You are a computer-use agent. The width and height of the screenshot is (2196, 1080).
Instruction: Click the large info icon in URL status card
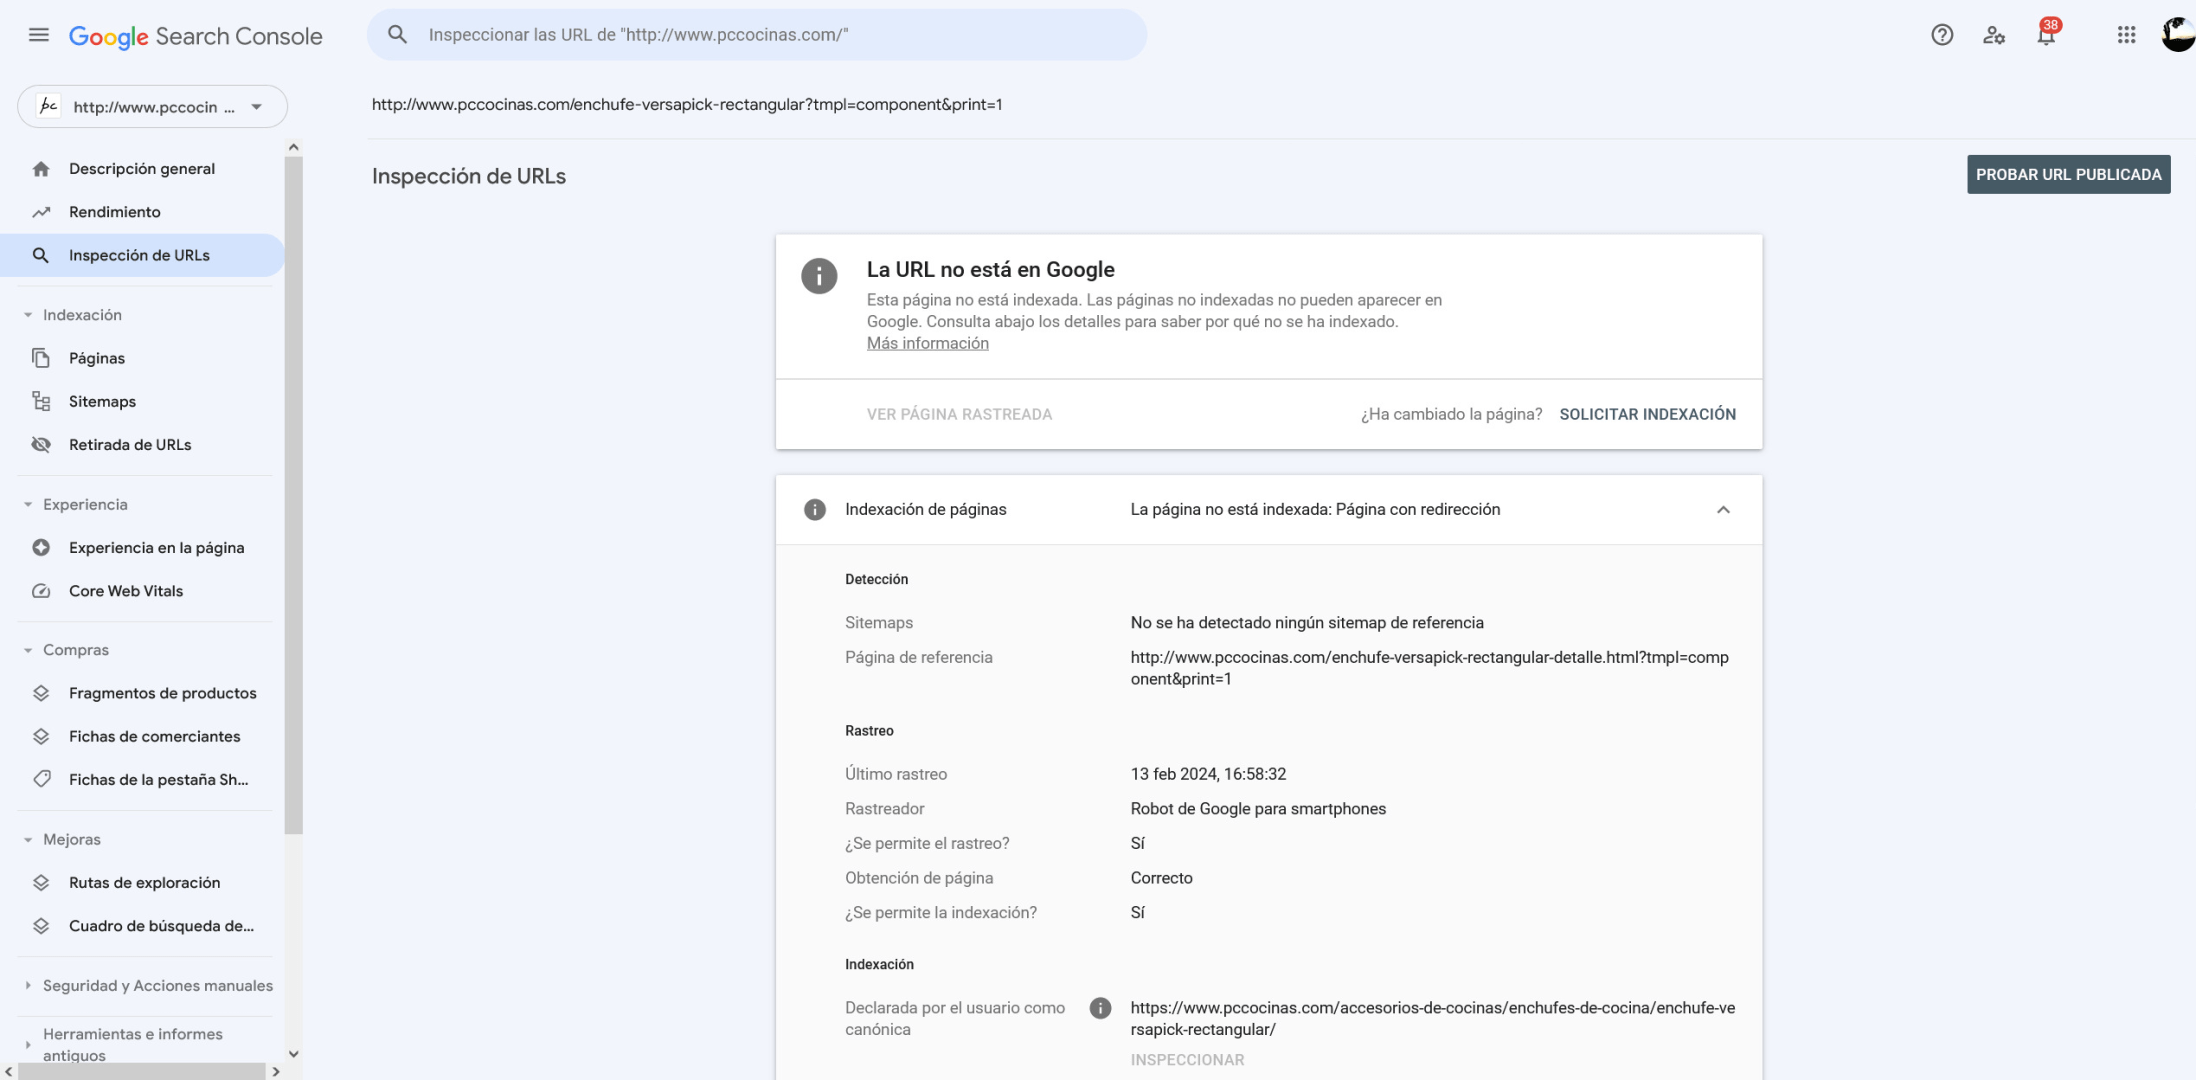(819, 276)
